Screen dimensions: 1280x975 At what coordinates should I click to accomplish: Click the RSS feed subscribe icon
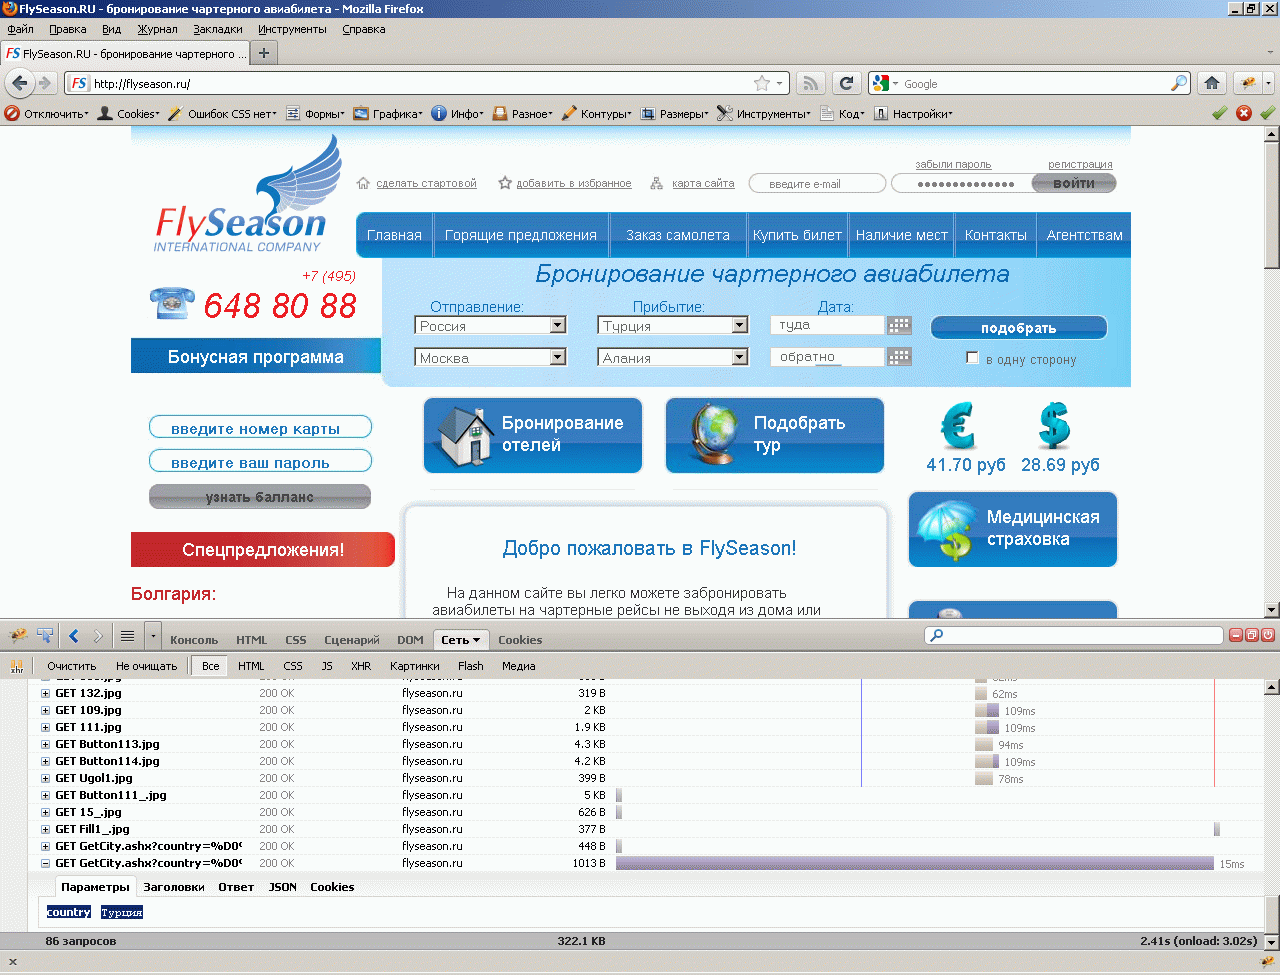click(x=811, y=83)
